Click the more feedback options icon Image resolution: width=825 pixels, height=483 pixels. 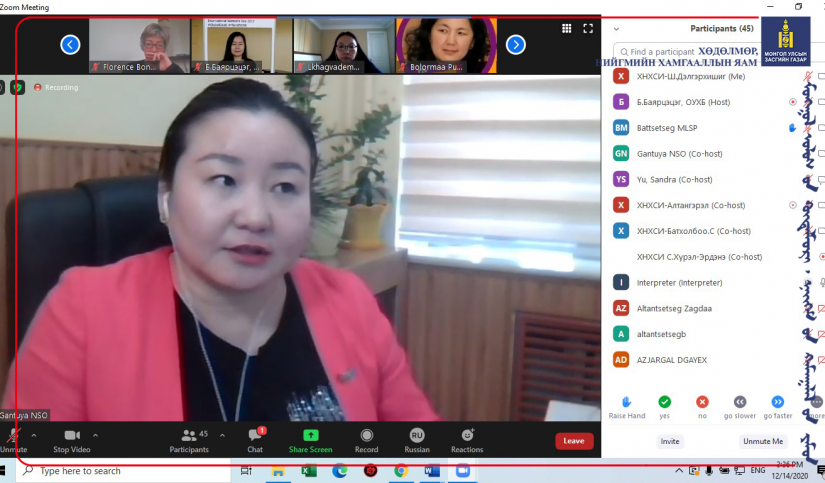pos(816,402)
